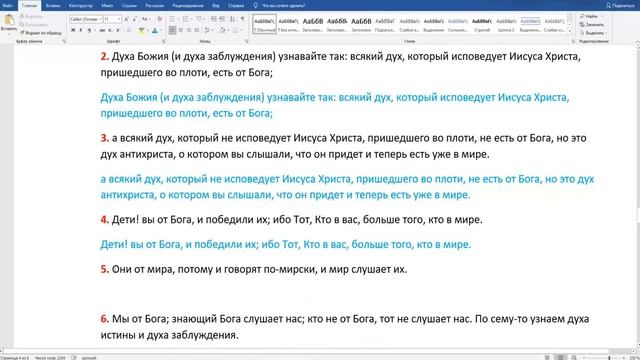The width and height of the screenshot is (640, 360).
Task: Open the File (Файл) tab
Action: pyautogui.click(x=7, y=6)
